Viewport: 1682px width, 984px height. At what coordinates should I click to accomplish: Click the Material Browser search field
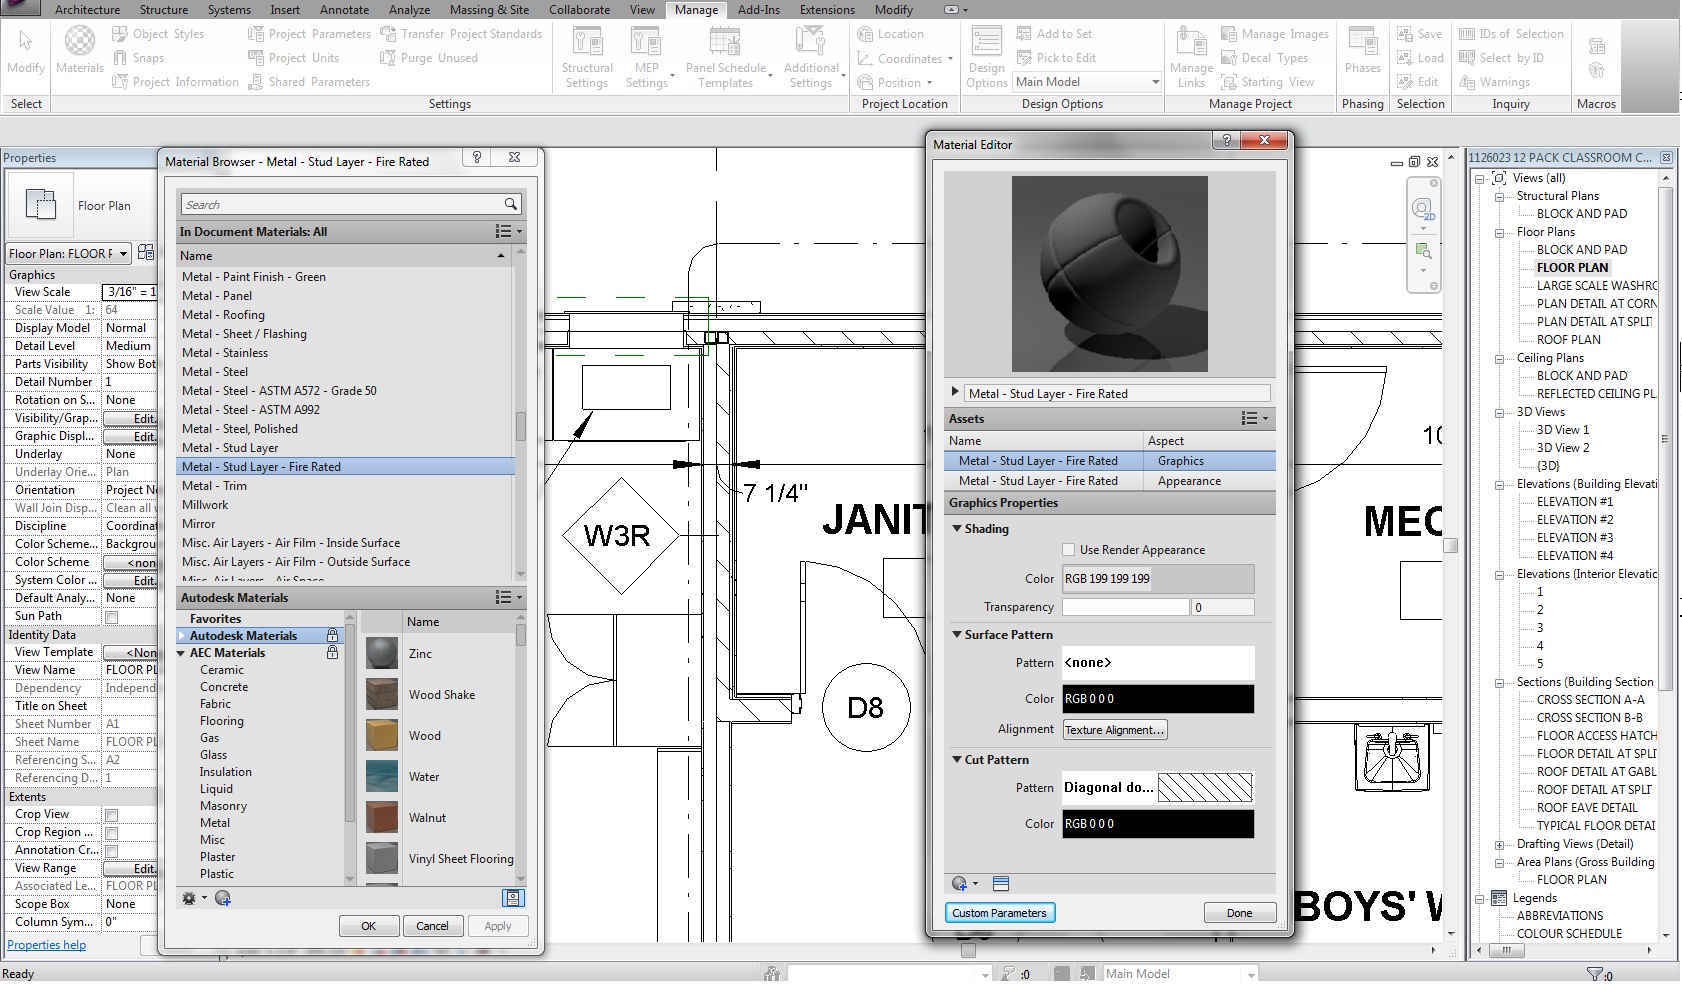[x=340, y=204]
